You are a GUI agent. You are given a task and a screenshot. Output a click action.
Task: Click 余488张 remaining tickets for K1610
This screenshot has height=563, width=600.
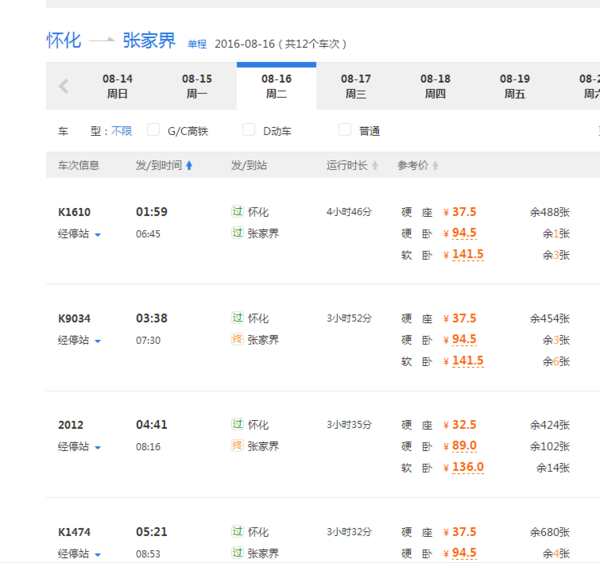tap(550, 212)
